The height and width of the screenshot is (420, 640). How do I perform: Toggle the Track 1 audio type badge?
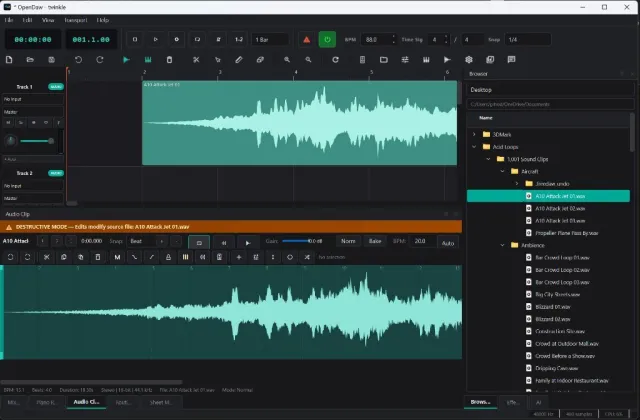pyautogui.click(x=56, y=87)
